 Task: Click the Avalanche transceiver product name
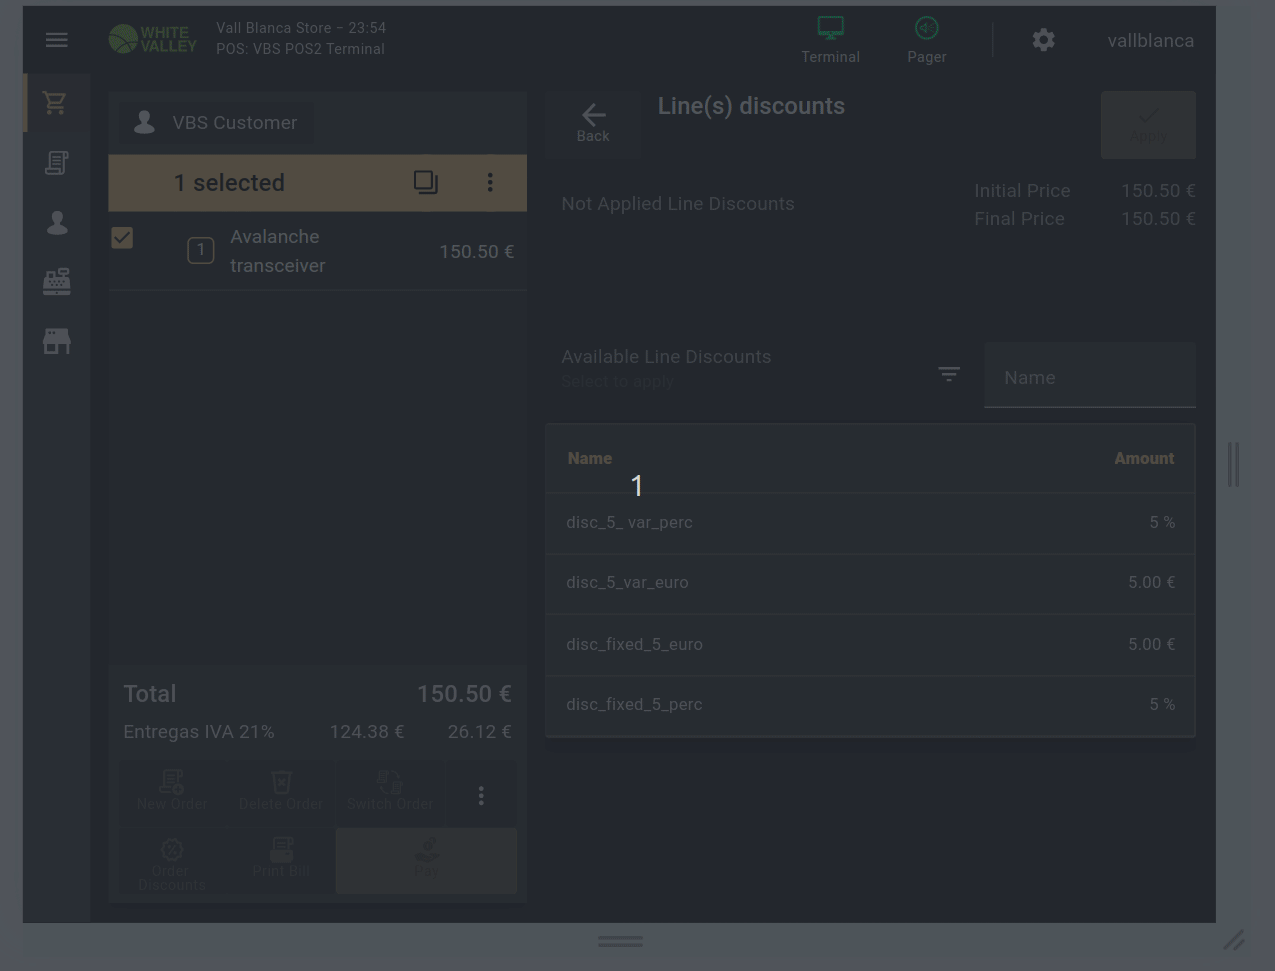(278, 251)
